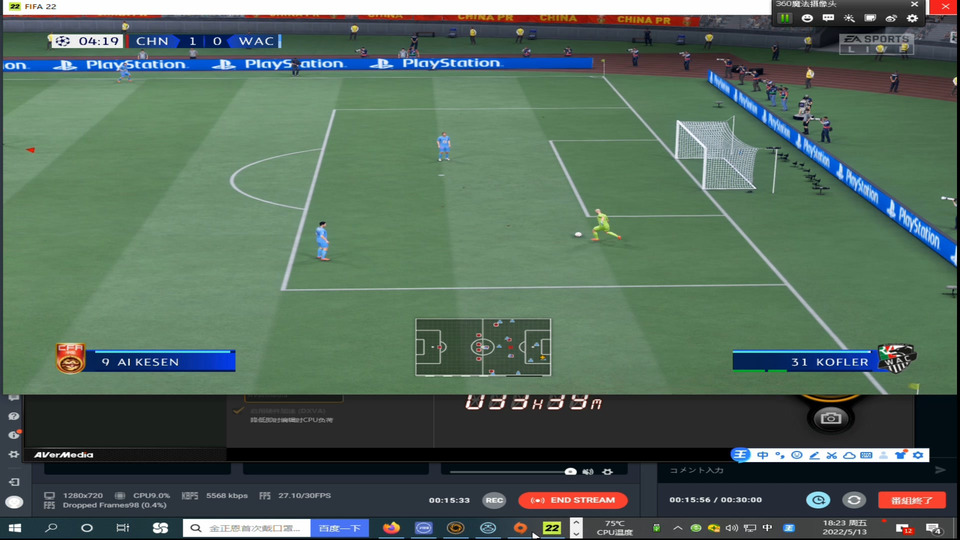Expand hidden system tray icons chevron
The image size is (960, 540).
click(678, 528)
